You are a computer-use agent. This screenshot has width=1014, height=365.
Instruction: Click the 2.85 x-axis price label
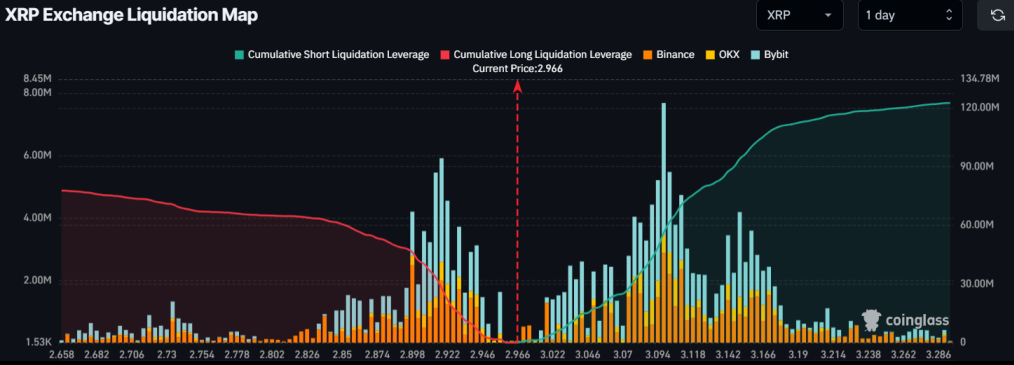[x=342, y=355]
